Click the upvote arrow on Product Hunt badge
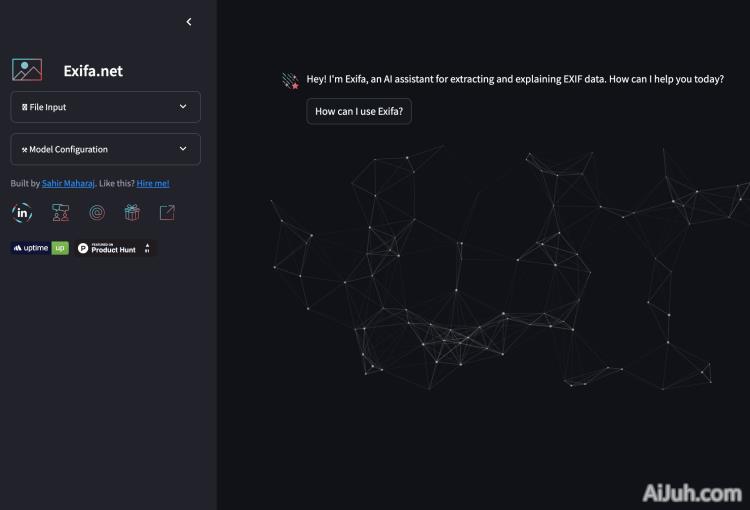This screenshot has width=750, height=510. click(147, 246)
